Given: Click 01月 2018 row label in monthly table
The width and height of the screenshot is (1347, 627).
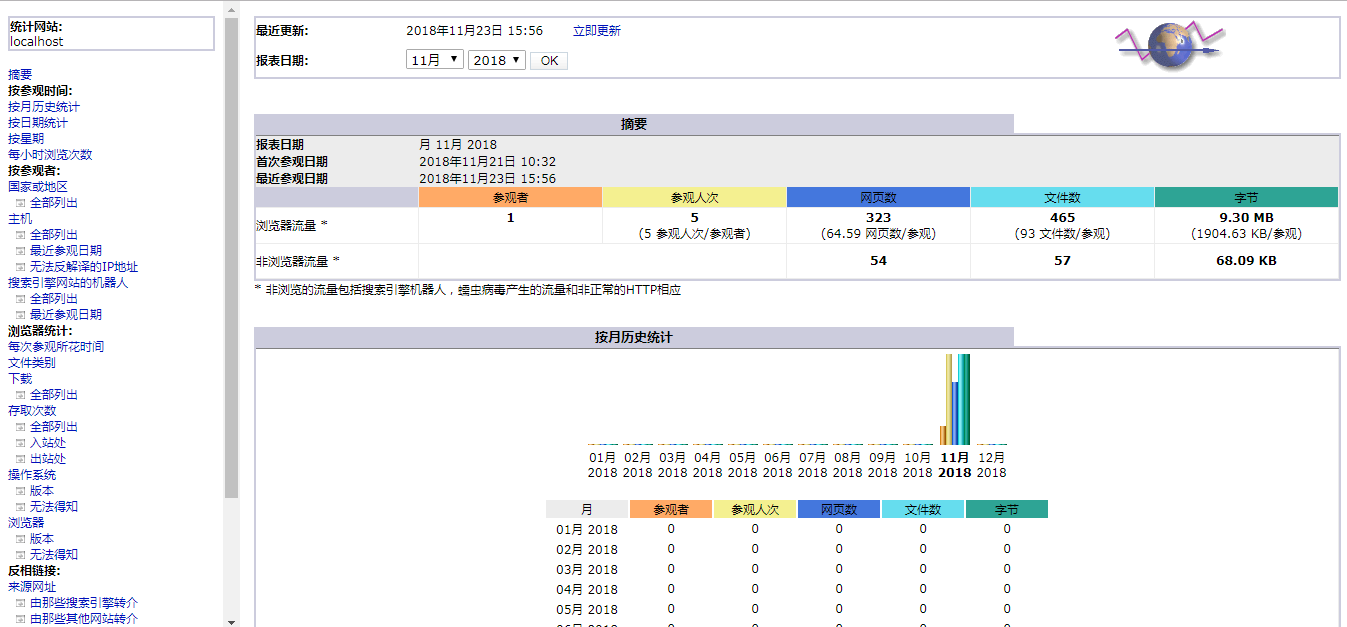Looking at the screenshot, I should [x=587, y=530].
